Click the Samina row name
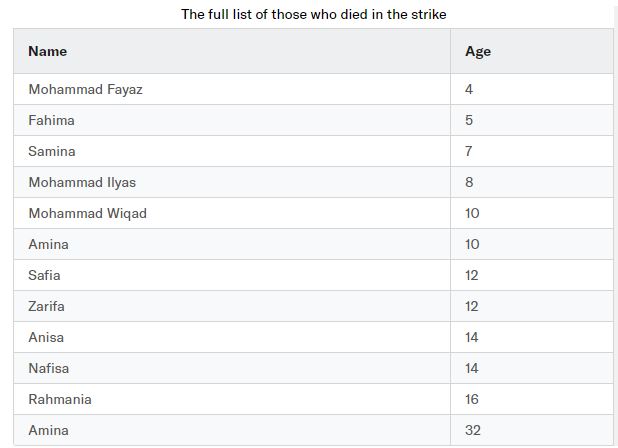618x448 pixels. tap(232, 151)
